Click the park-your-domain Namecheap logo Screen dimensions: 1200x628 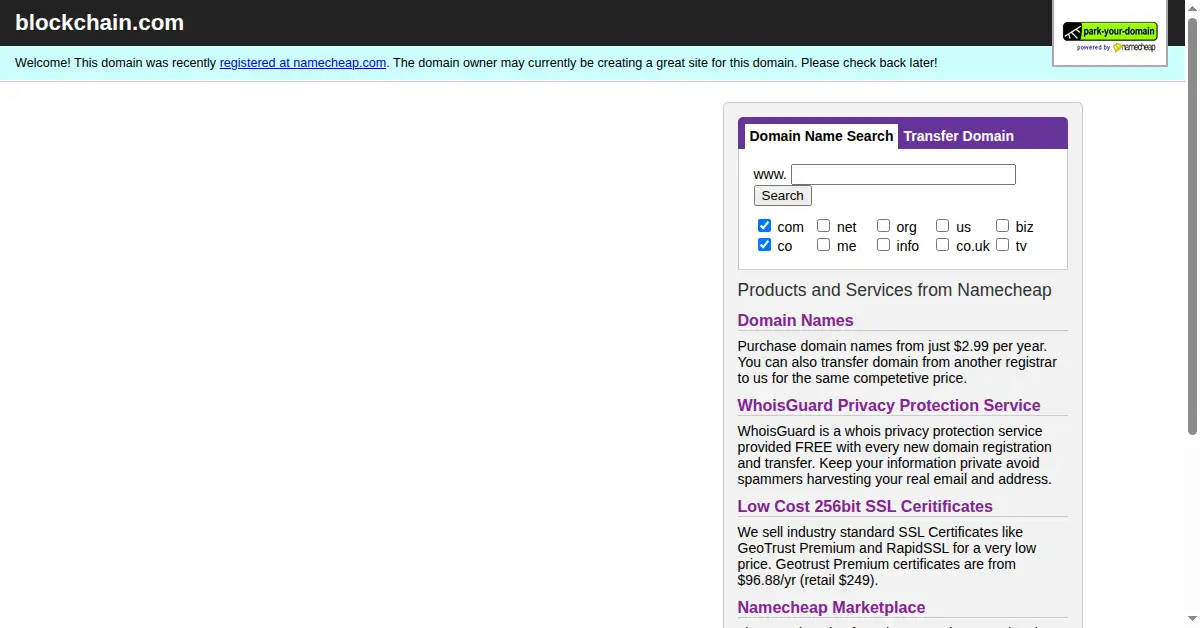click(1110, 37)
